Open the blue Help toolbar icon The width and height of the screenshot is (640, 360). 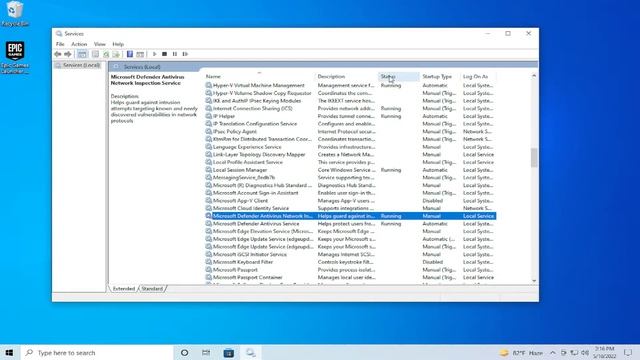[130, 54]
